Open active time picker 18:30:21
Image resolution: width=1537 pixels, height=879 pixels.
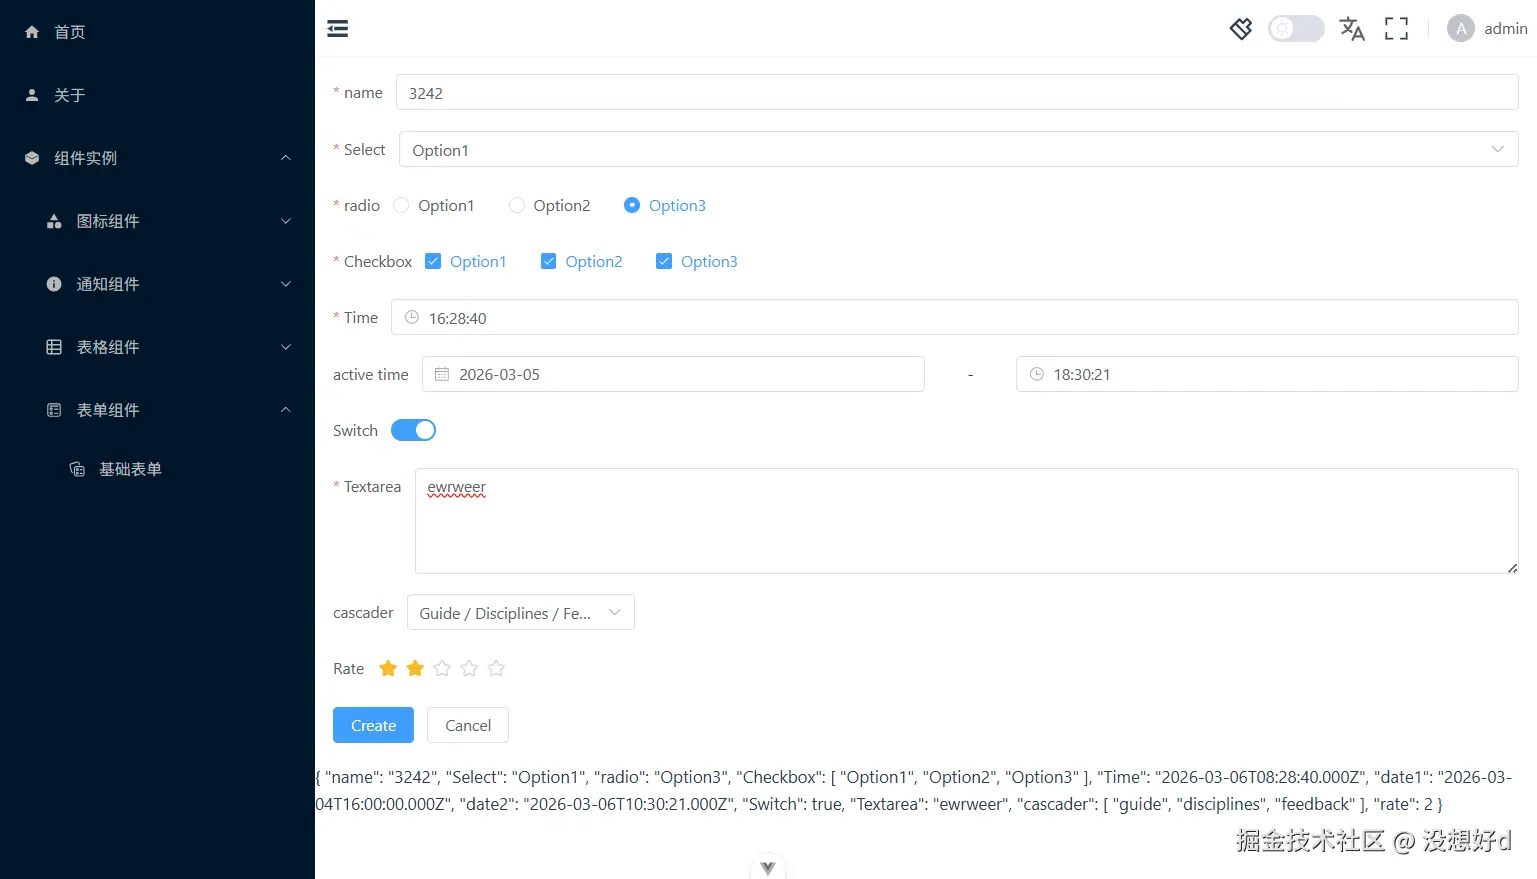point(1267,374)
